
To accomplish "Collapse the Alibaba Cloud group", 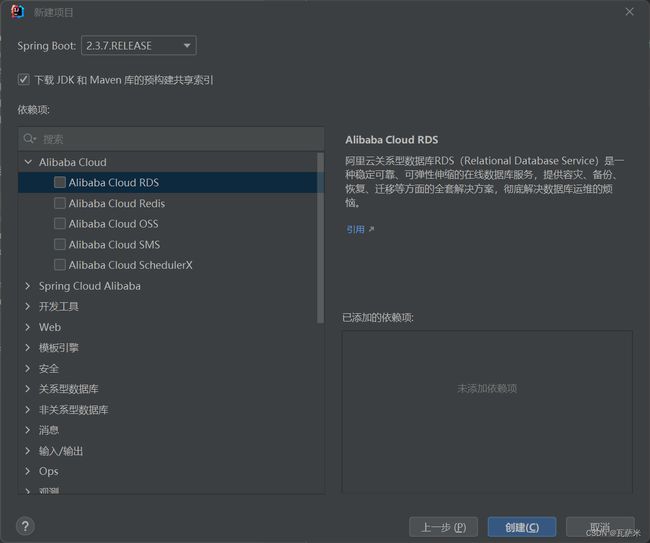I will pyautogui.click(x=28, y=162).
